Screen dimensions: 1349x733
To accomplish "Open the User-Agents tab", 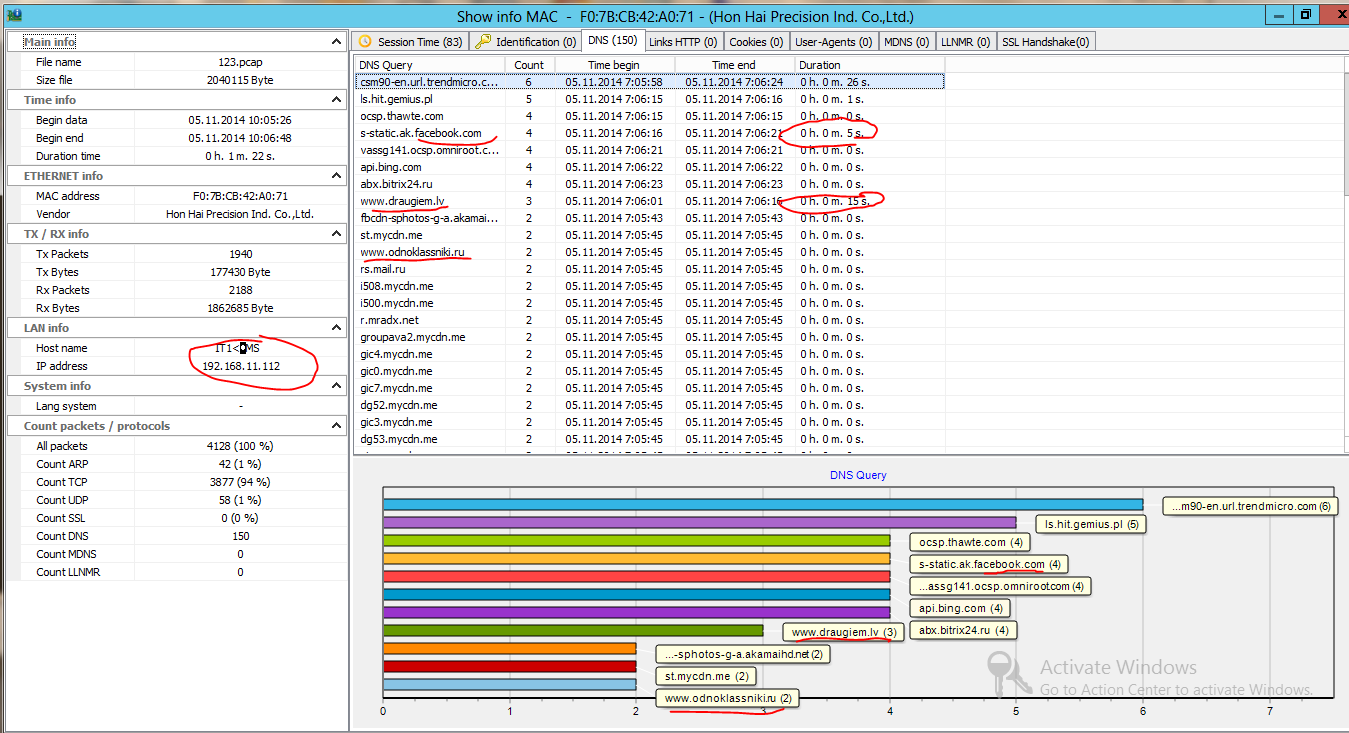I will tap(833, 42).
